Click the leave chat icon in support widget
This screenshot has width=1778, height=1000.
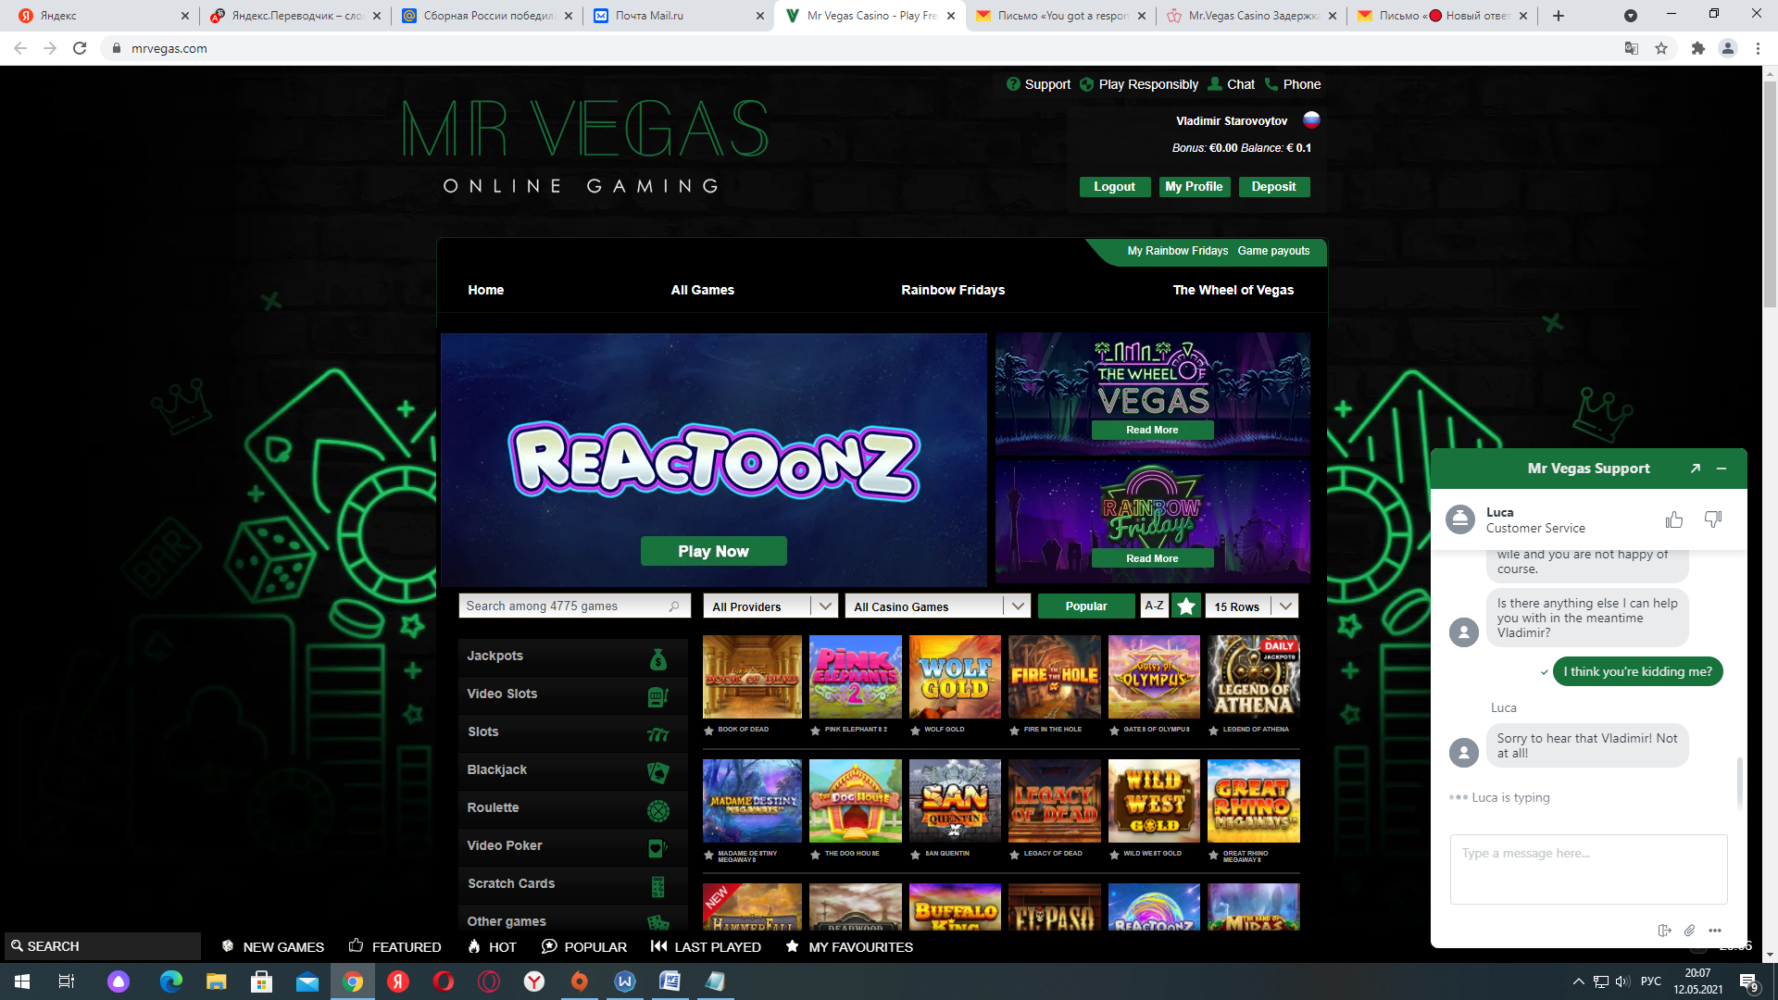click(x=1664, y=930)
